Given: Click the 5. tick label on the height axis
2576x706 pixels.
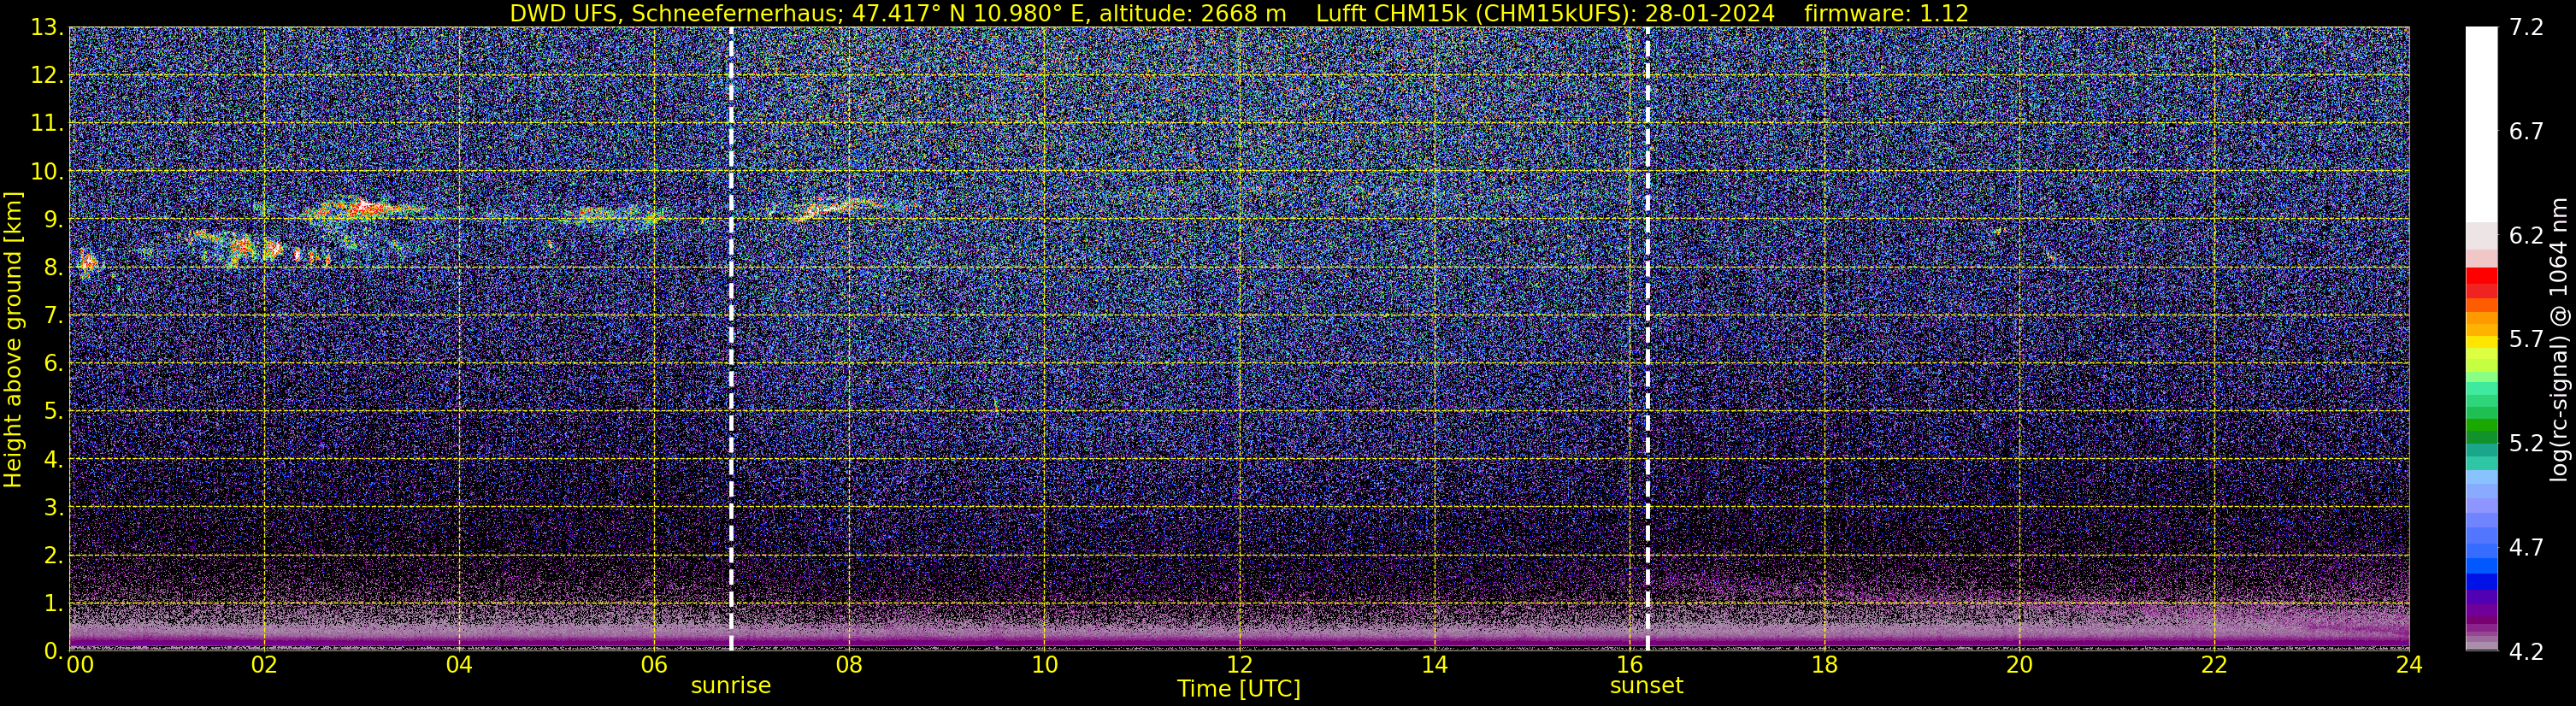Looking at the screenshot, I should click(54, 412).
